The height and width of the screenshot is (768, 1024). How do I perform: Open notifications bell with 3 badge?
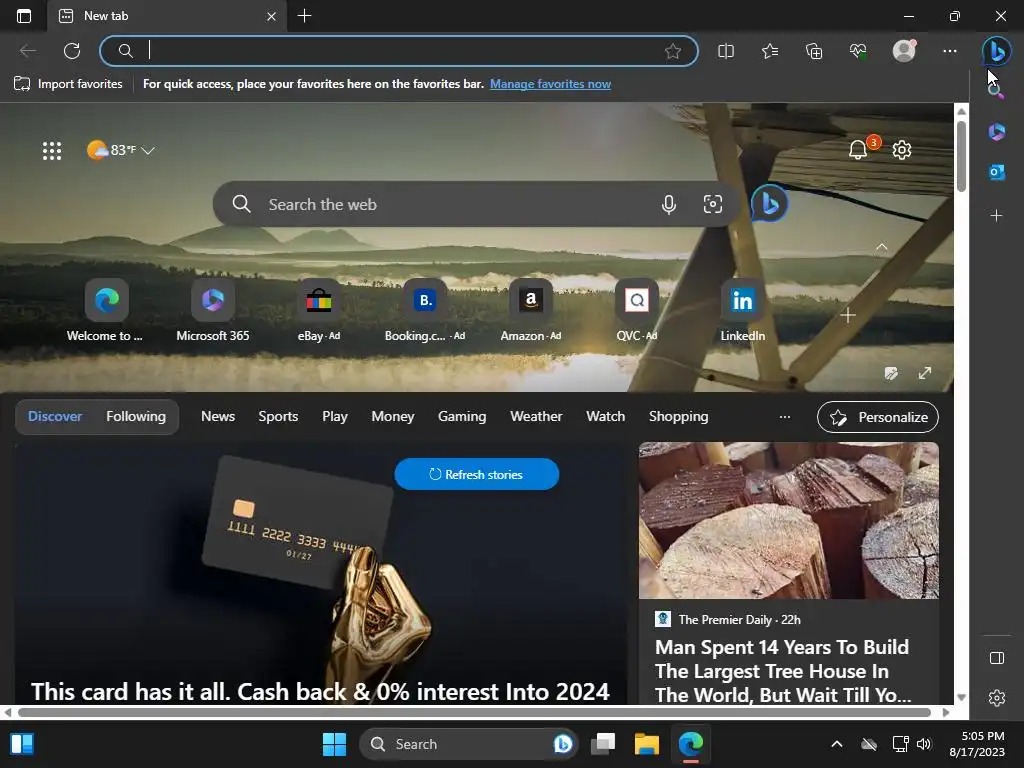point(859,150)
